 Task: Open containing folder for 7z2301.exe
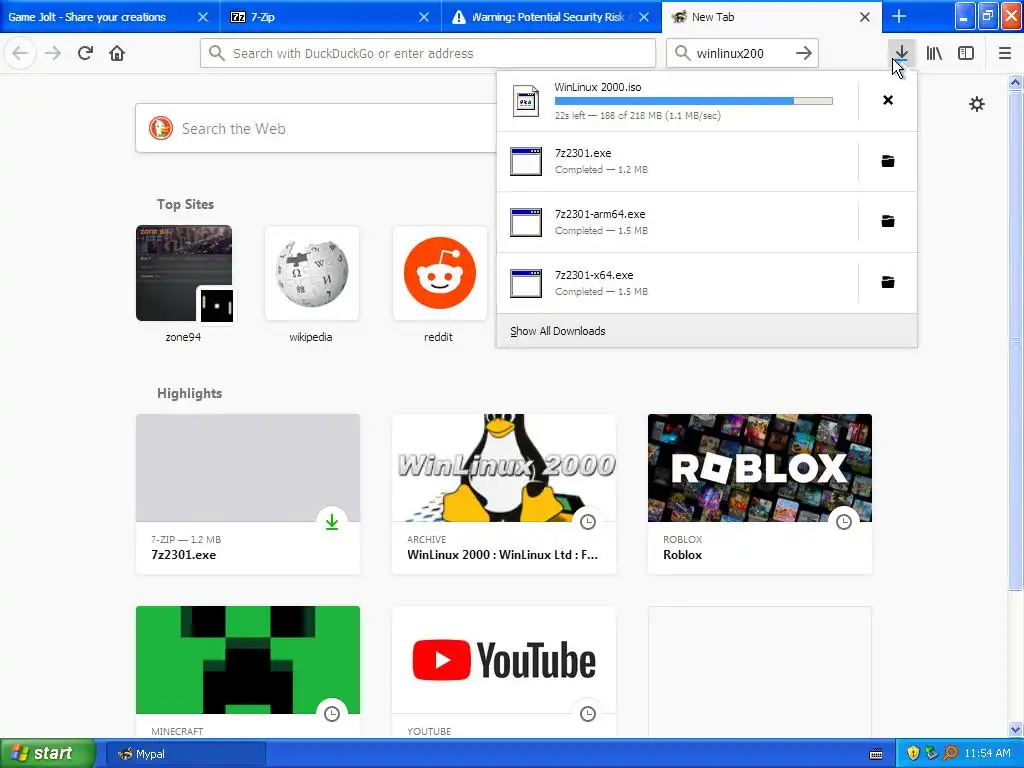888,161
